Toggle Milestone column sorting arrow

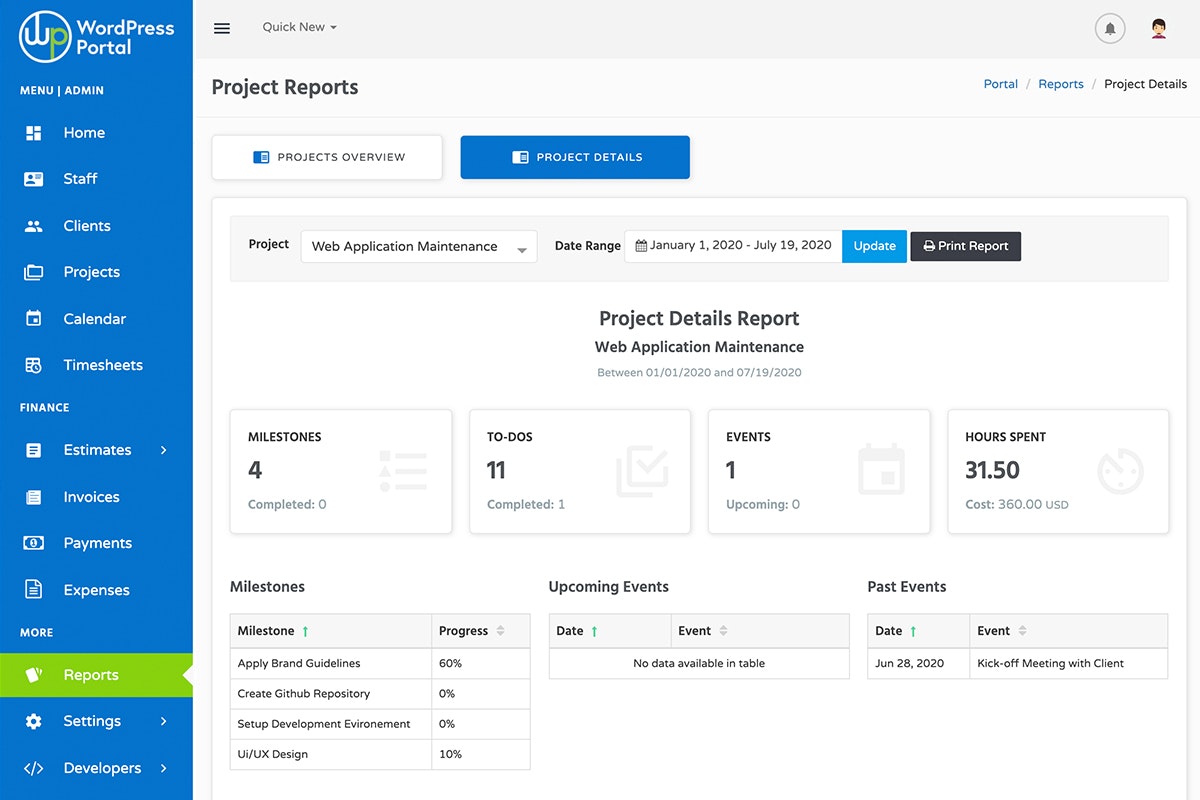pos(304,630)
